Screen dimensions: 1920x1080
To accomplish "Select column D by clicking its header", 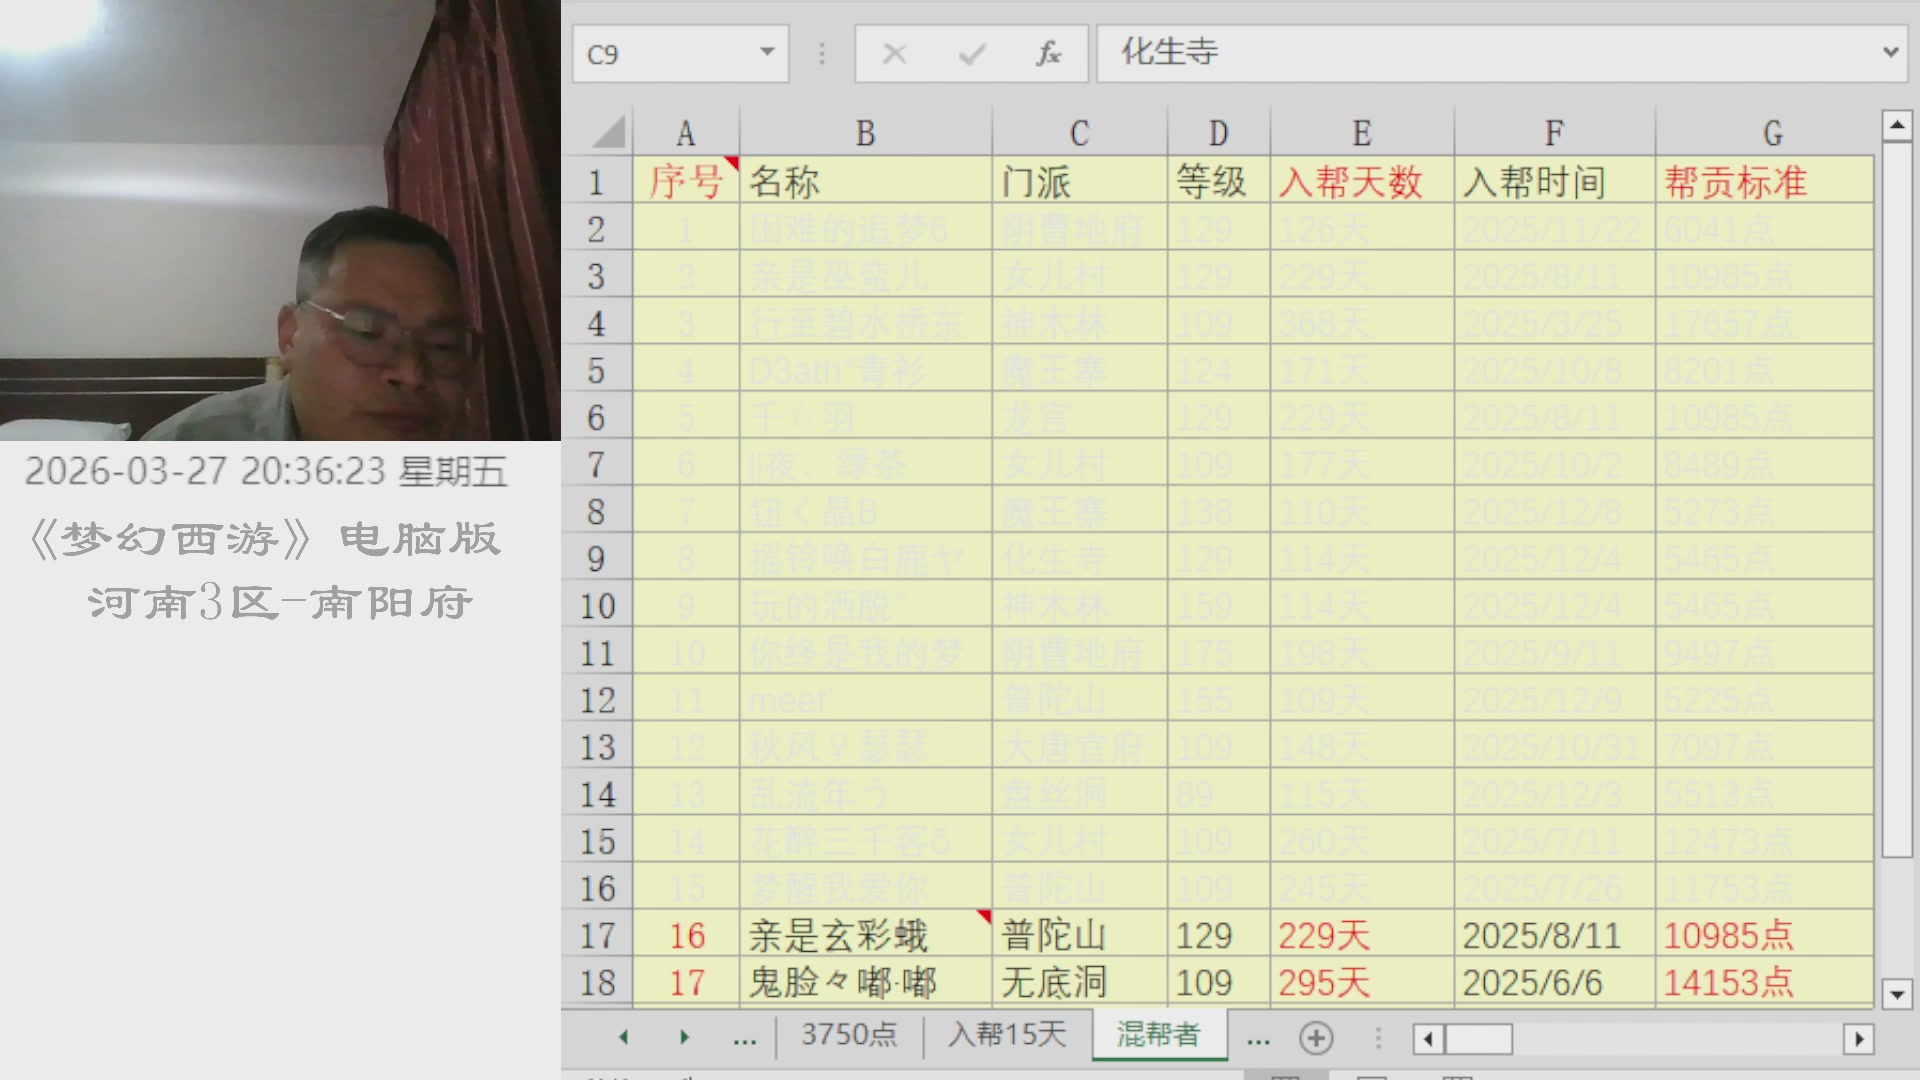I will tap(1217, 130).
